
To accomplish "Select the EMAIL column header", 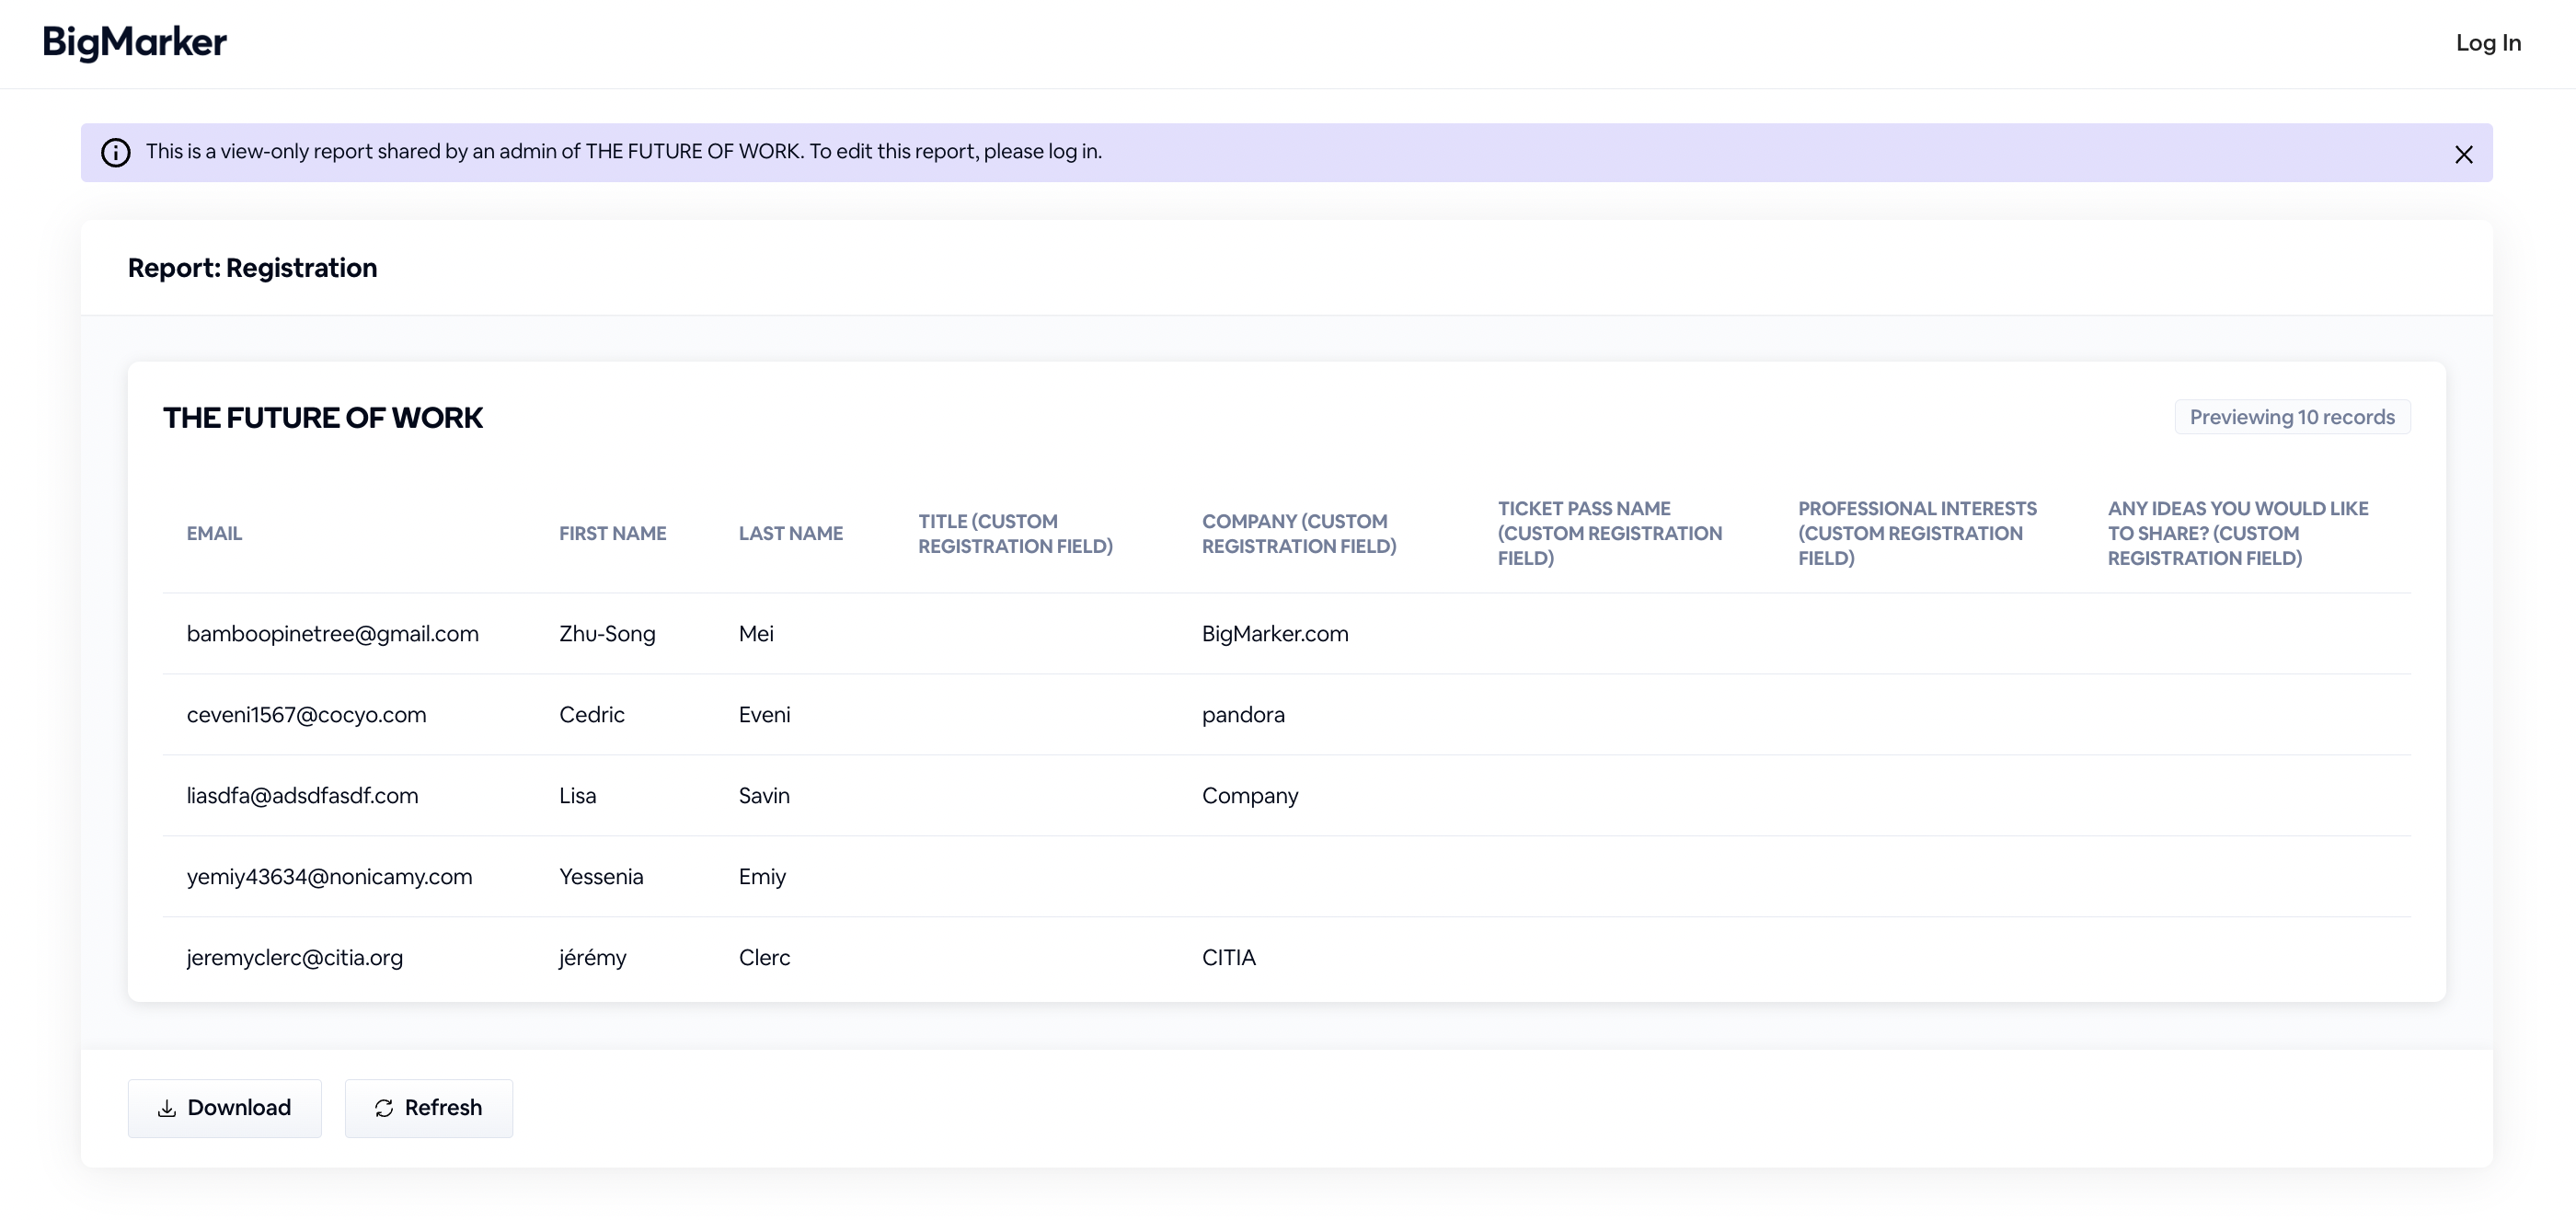I will pos(215,534).
